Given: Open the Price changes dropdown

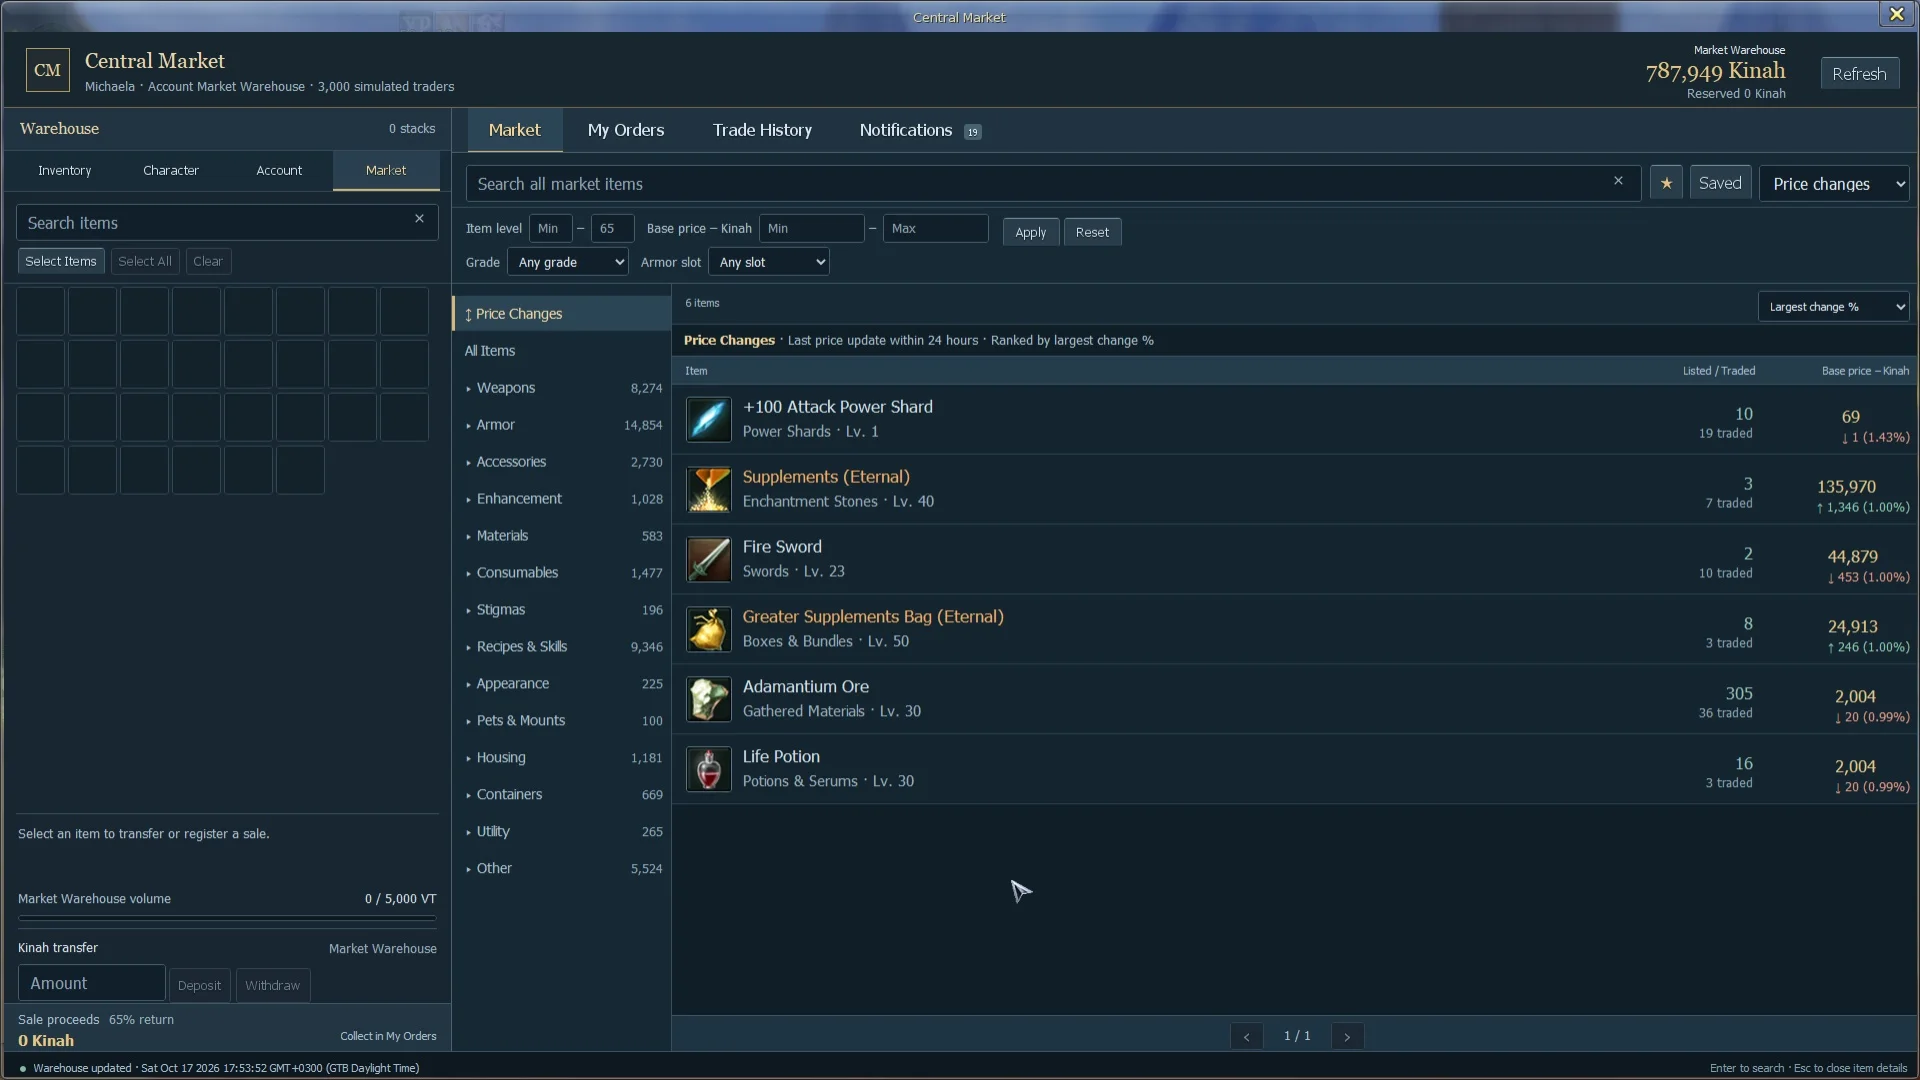Looking at the screenshot, I should click(1834, 183).
